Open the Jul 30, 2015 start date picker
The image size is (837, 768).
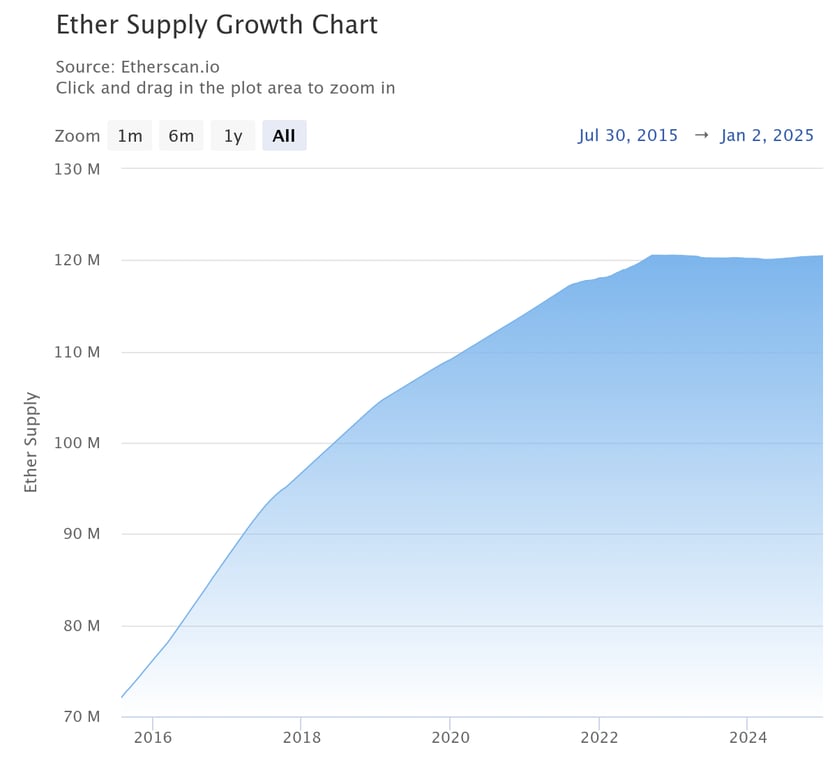628,135
